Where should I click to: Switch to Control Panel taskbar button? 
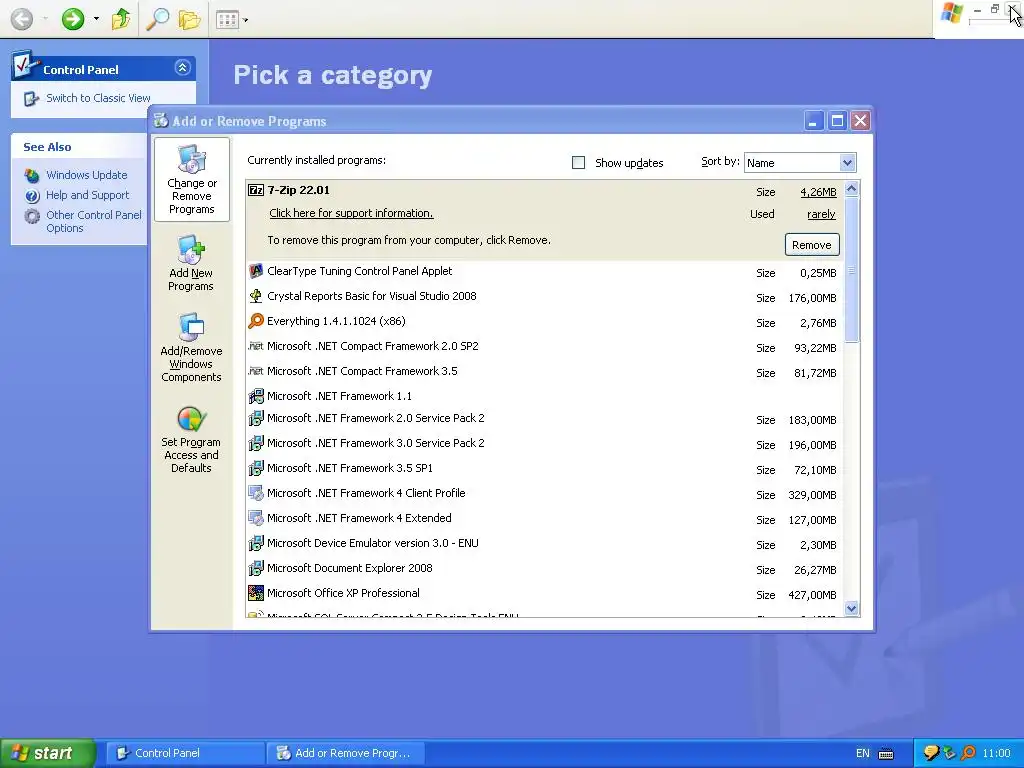click(185, 753)
